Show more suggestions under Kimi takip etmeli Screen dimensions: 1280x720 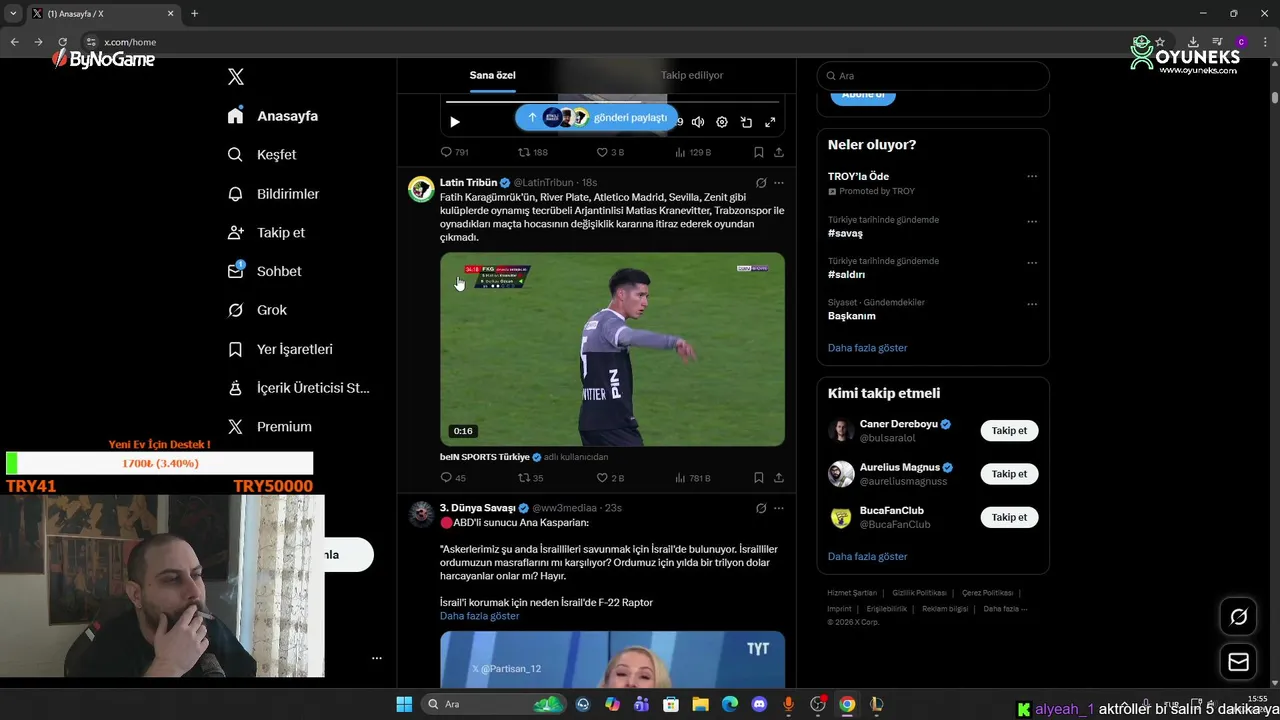coord(867,556)
